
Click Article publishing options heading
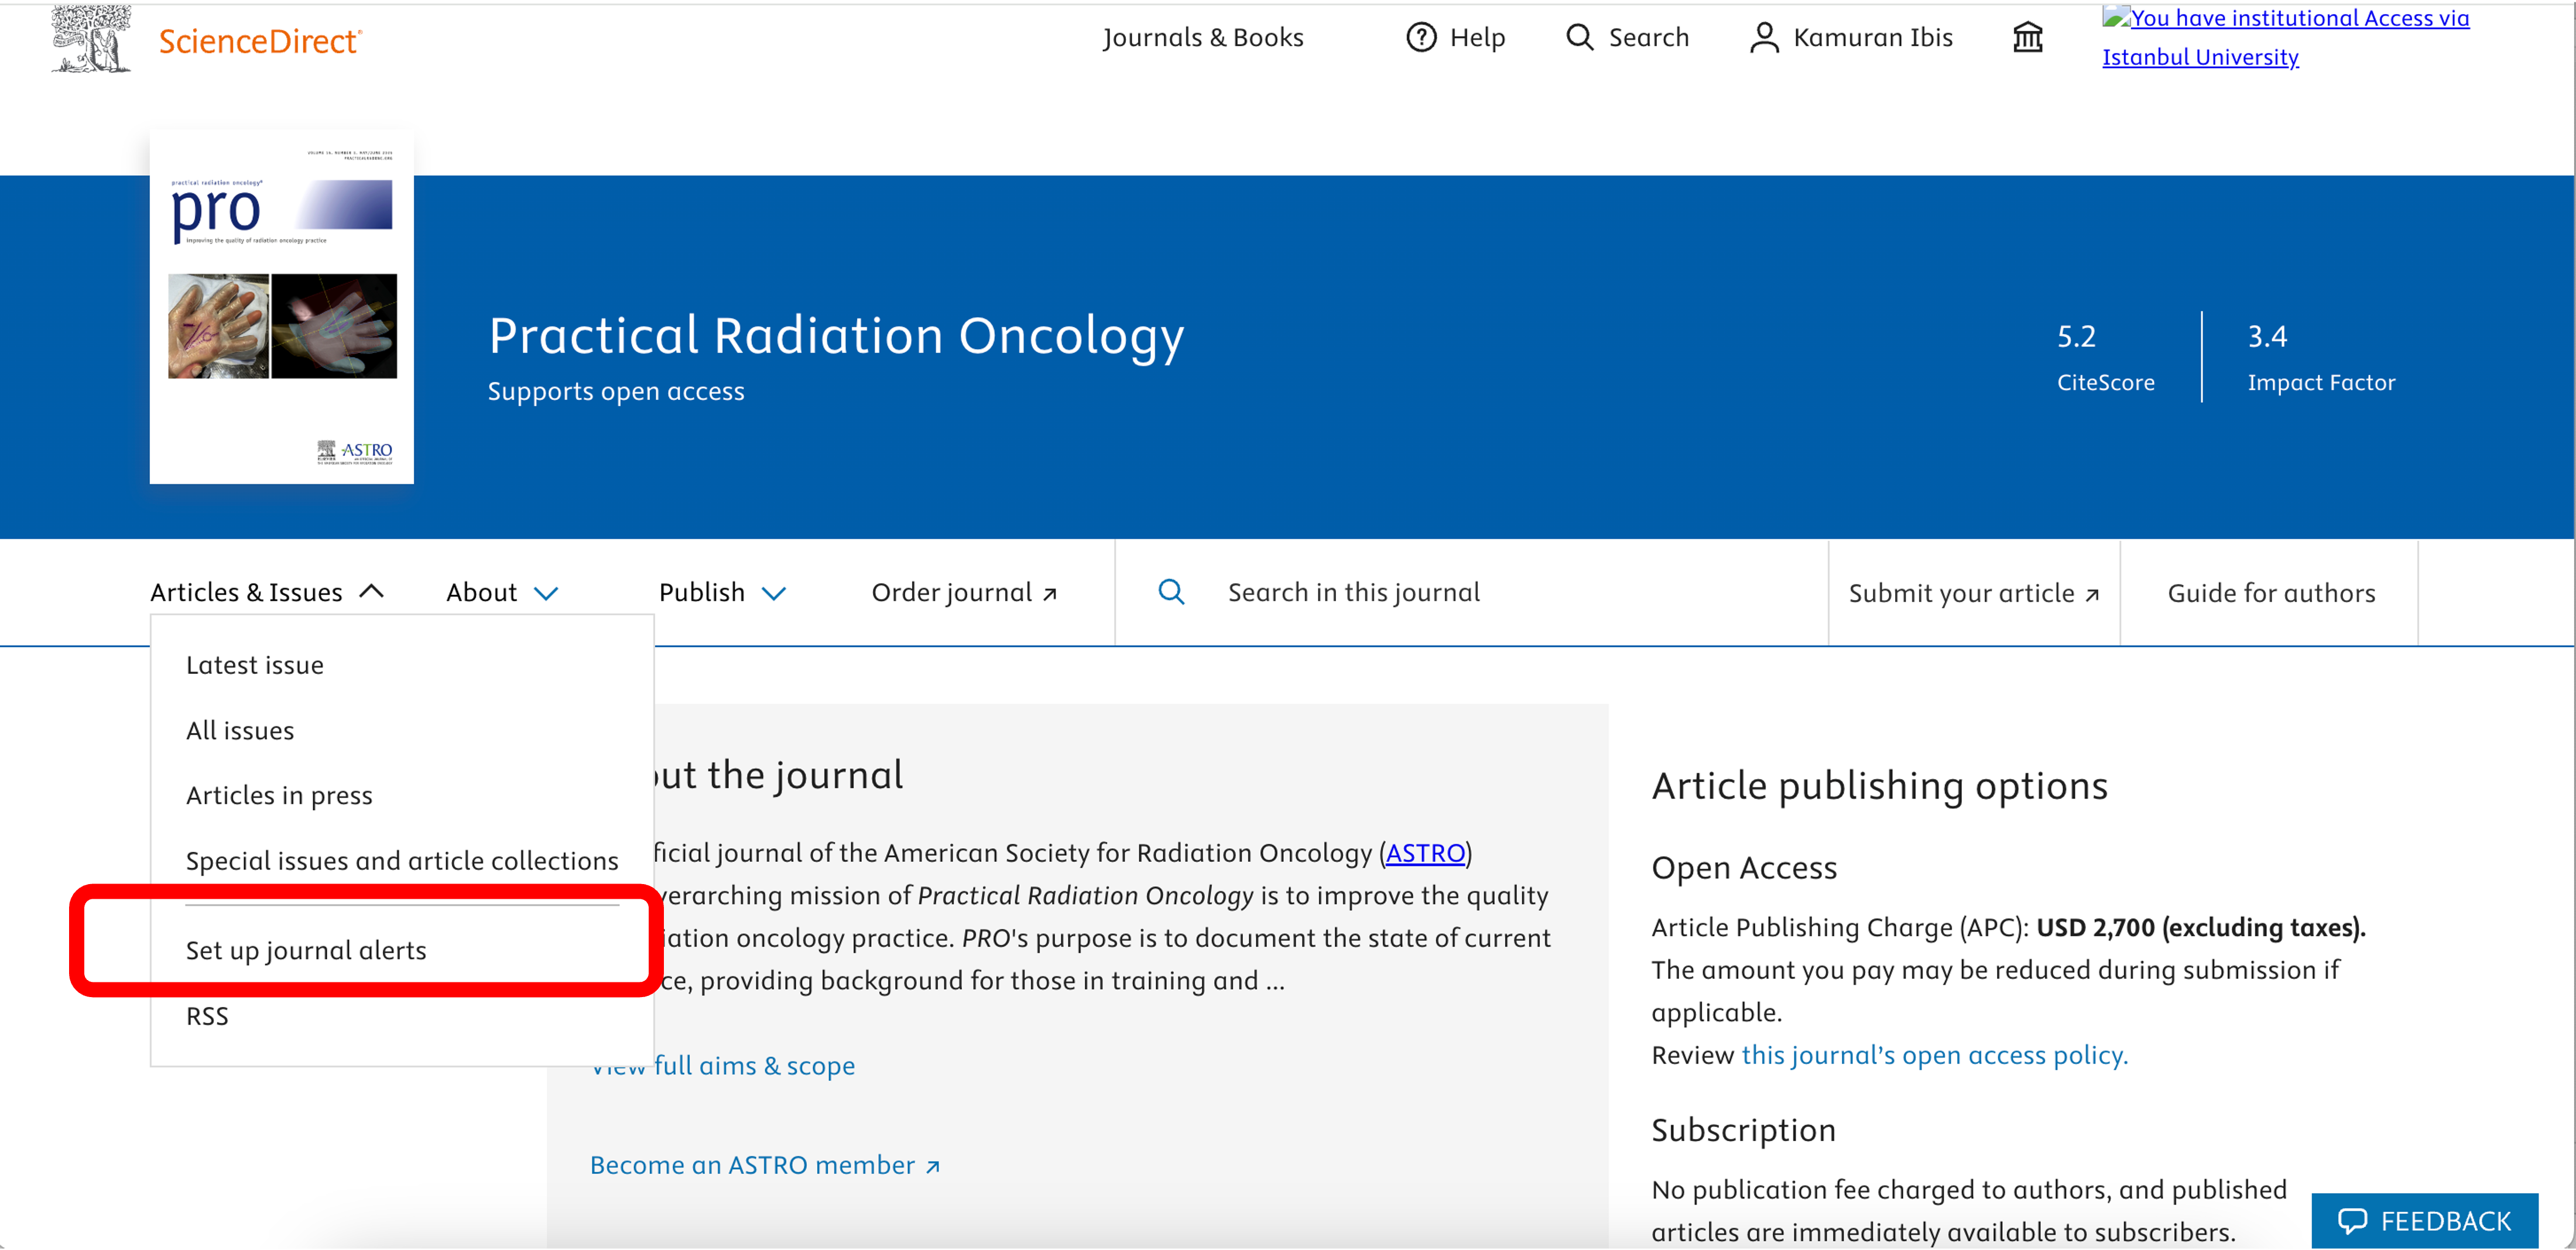point(1879,786)
